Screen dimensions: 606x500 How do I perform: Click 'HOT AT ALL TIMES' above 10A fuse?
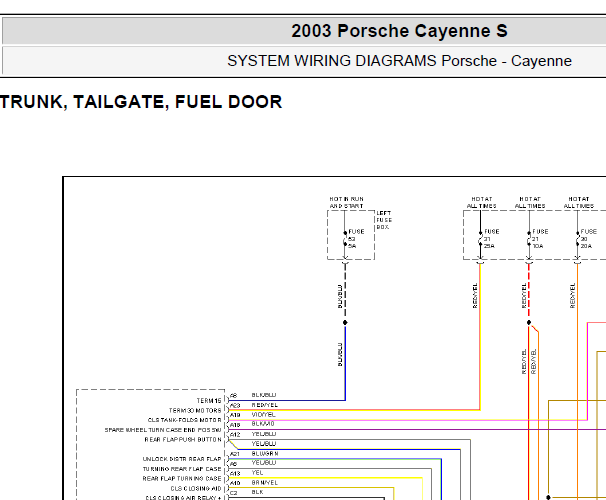pos(530,202)
